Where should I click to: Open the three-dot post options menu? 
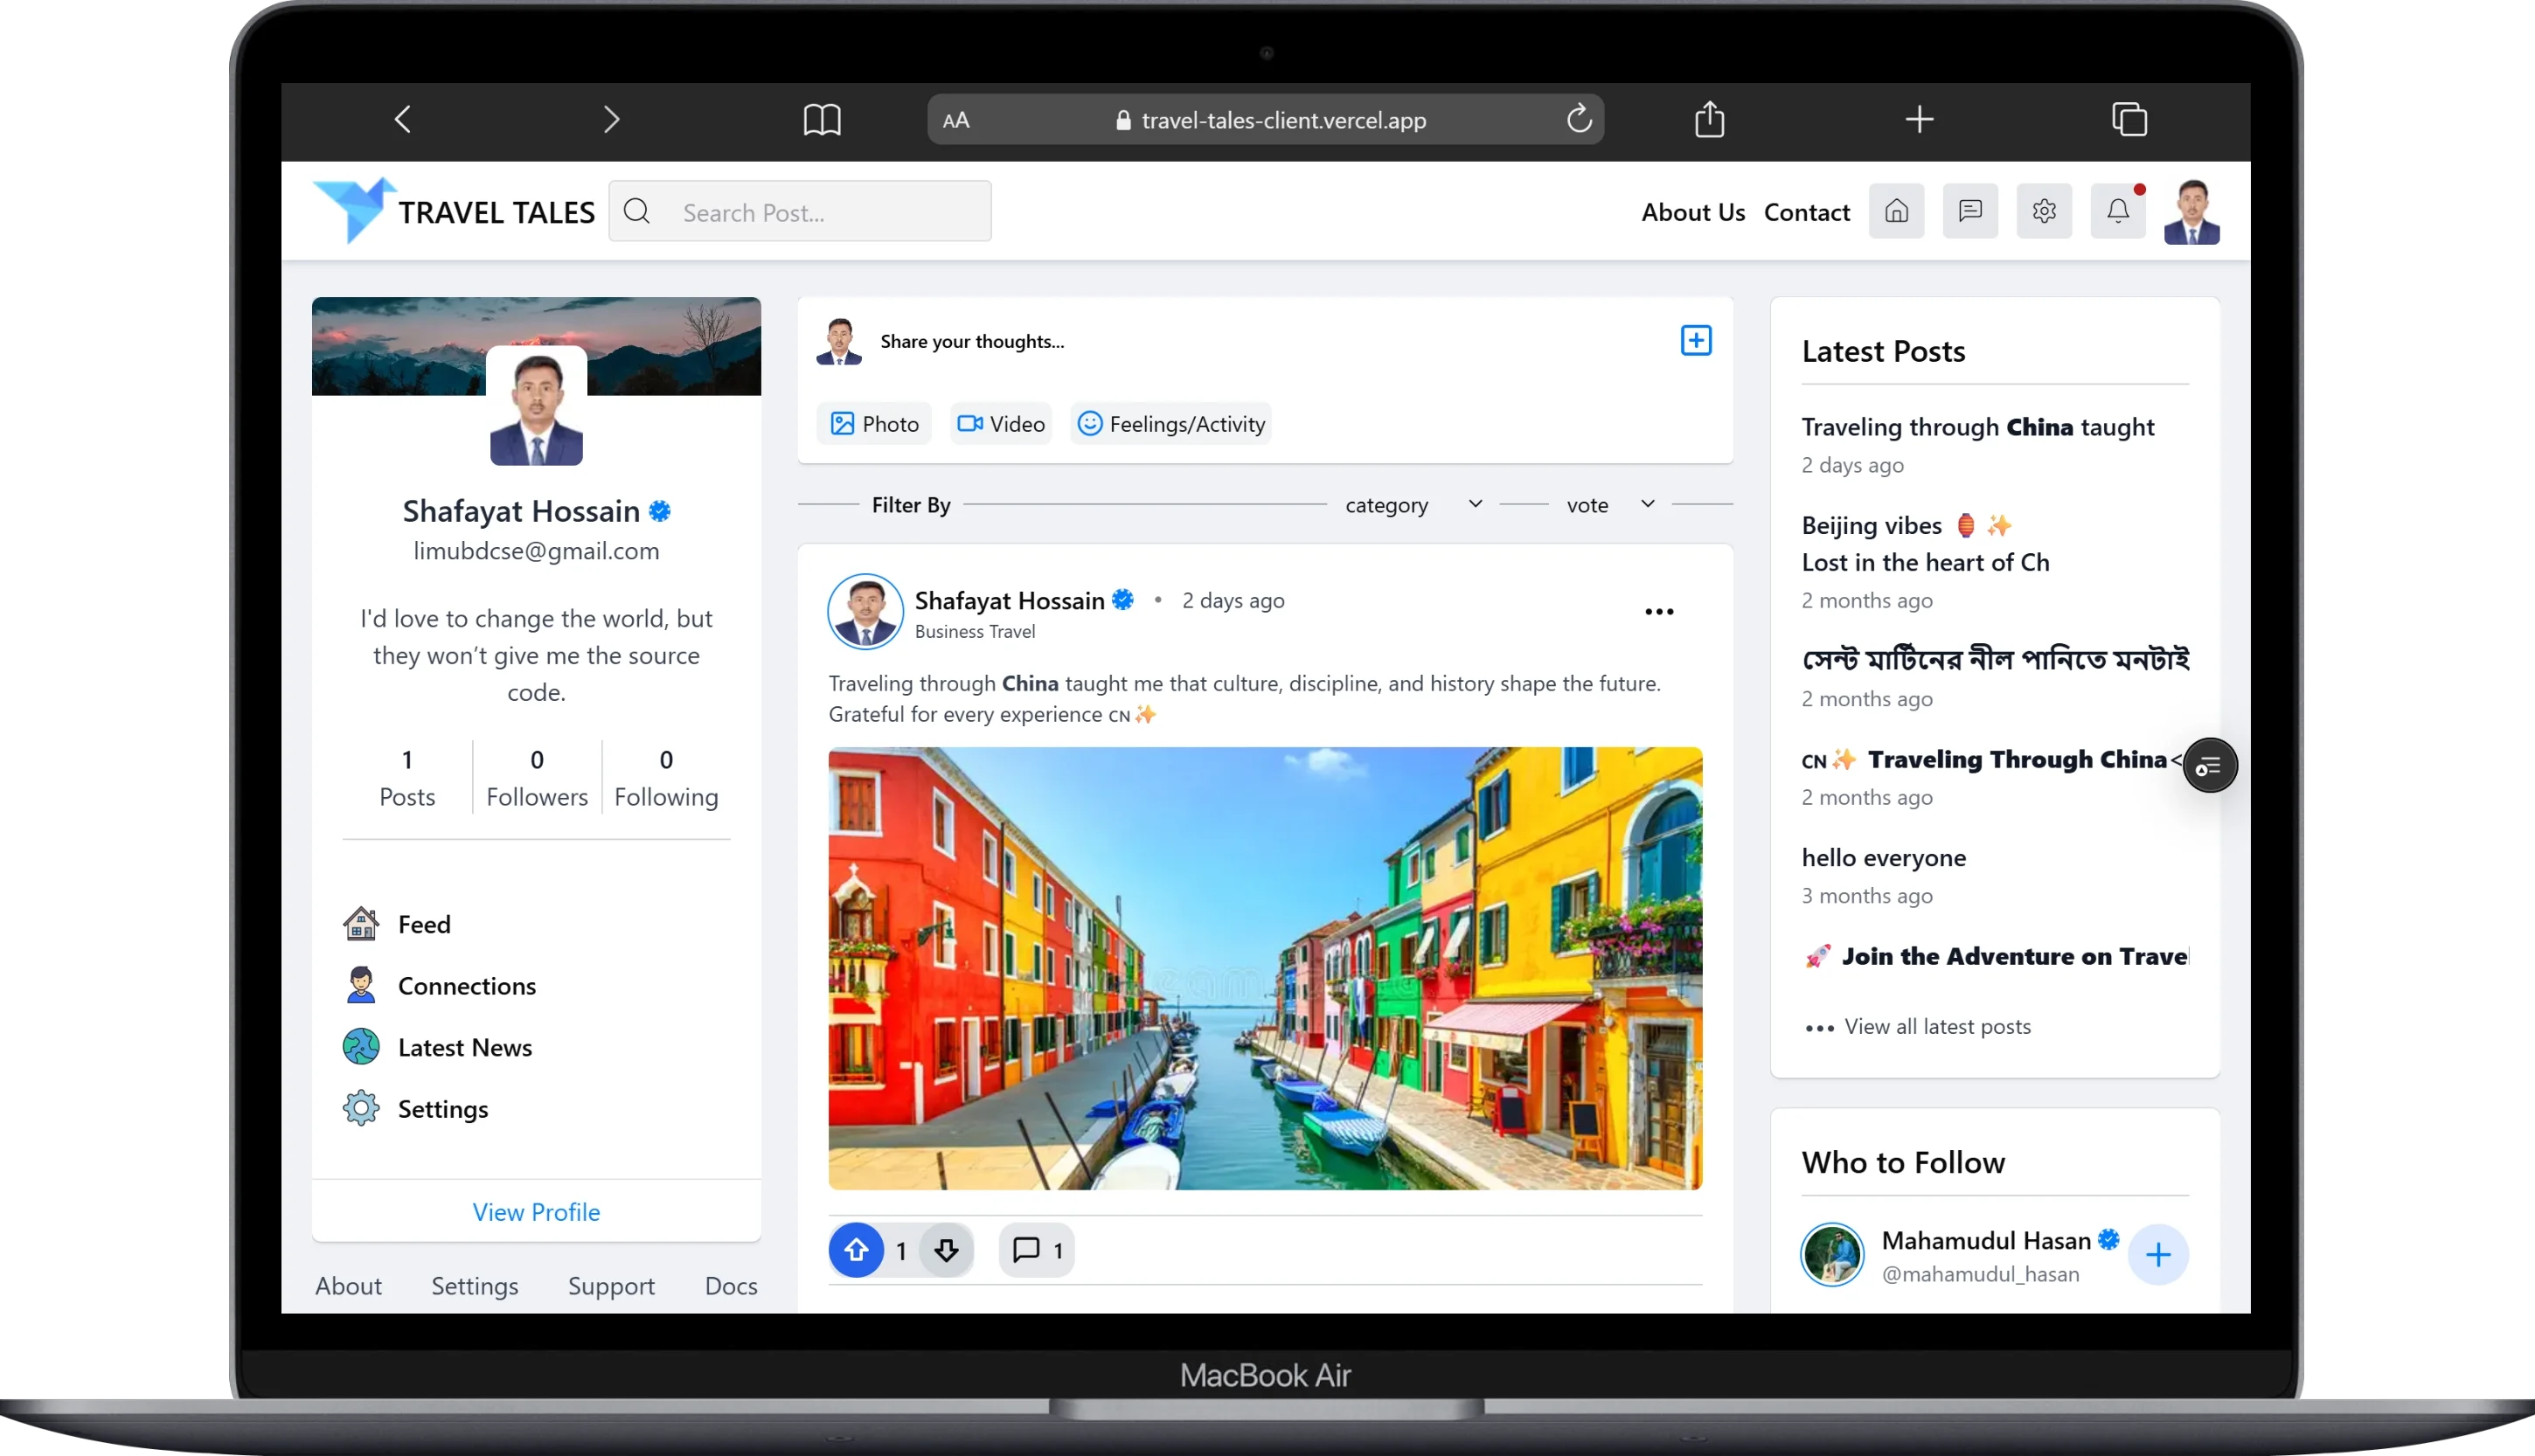click(1659, 612)
